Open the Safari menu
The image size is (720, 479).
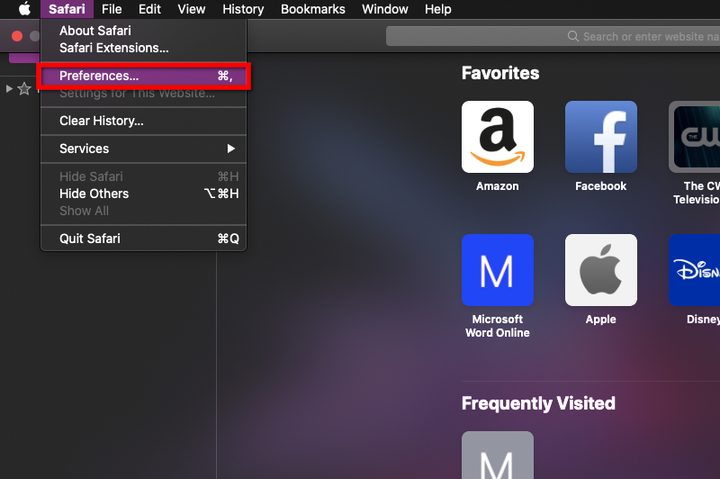(x=67, y=9)
